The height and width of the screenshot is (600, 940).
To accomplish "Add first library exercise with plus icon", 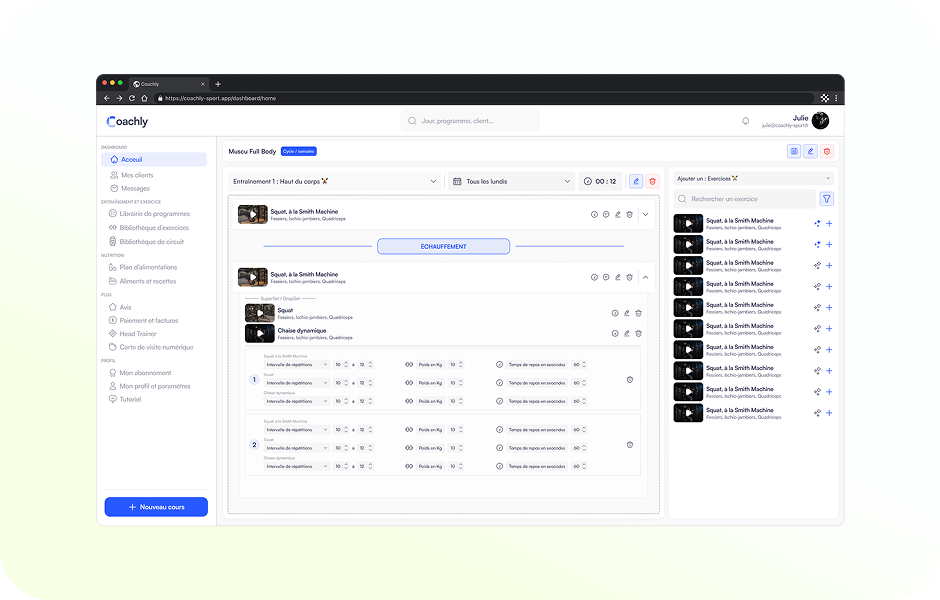I will pos(829,223).
